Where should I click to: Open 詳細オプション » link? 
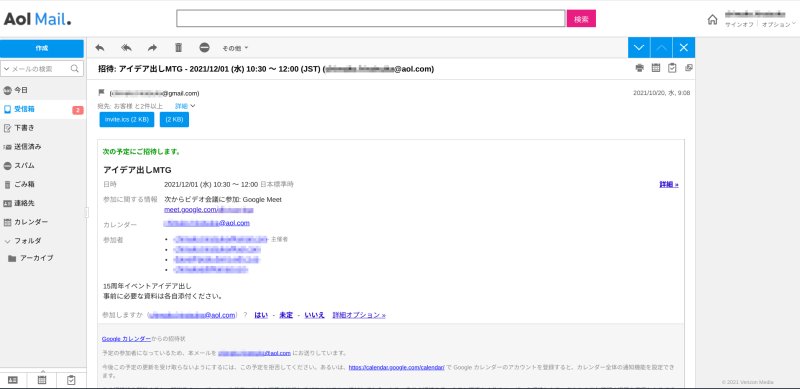(359, 315)
